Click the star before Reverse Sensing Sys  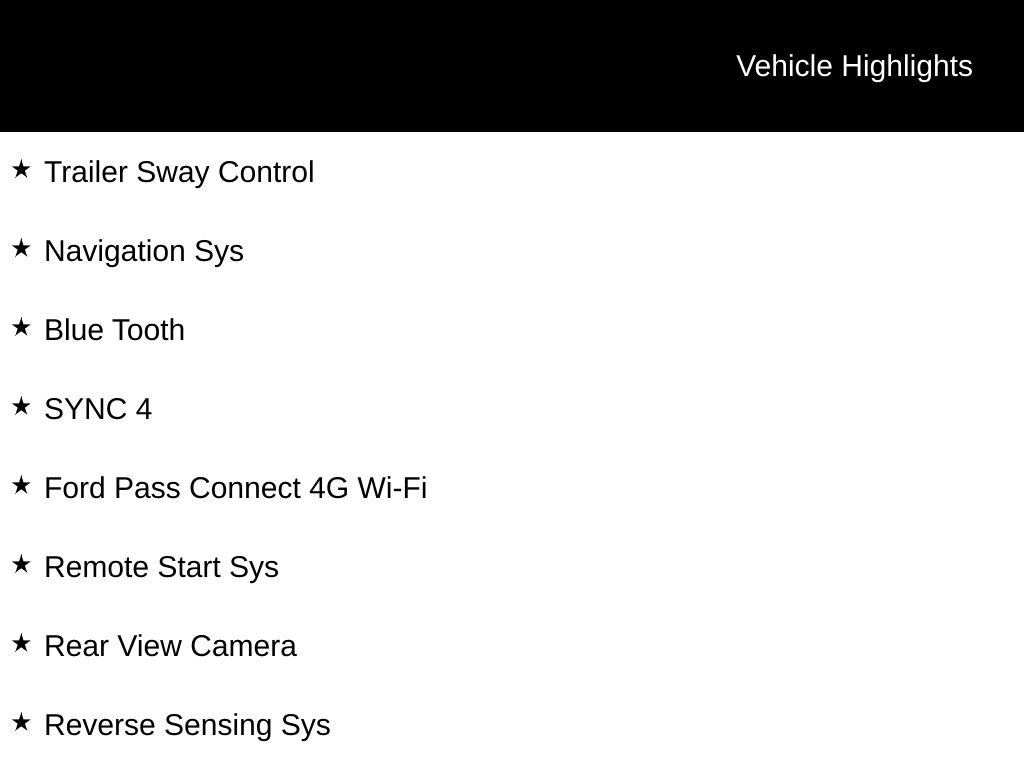pos(21,722)
